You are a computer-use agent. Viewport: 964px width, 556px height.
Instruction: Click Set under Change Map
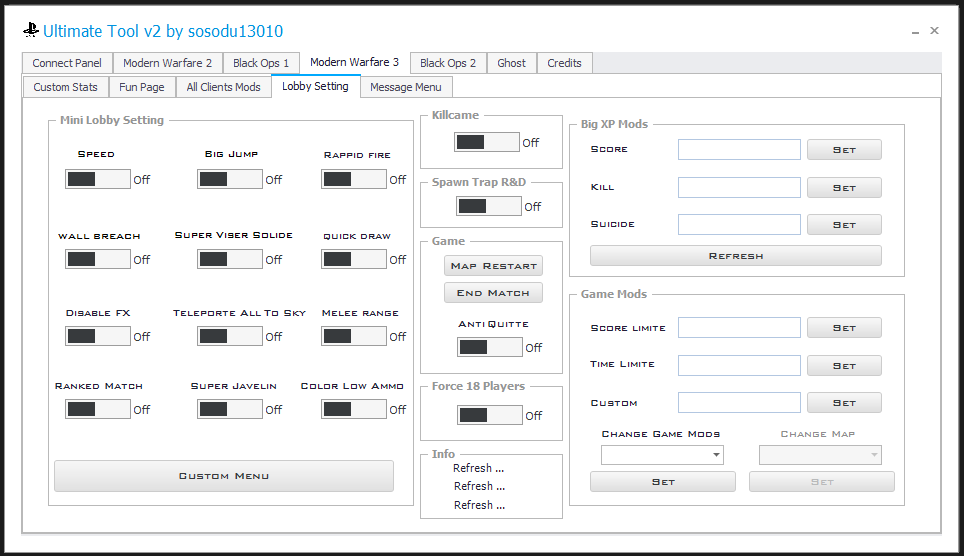click(822, 482)
